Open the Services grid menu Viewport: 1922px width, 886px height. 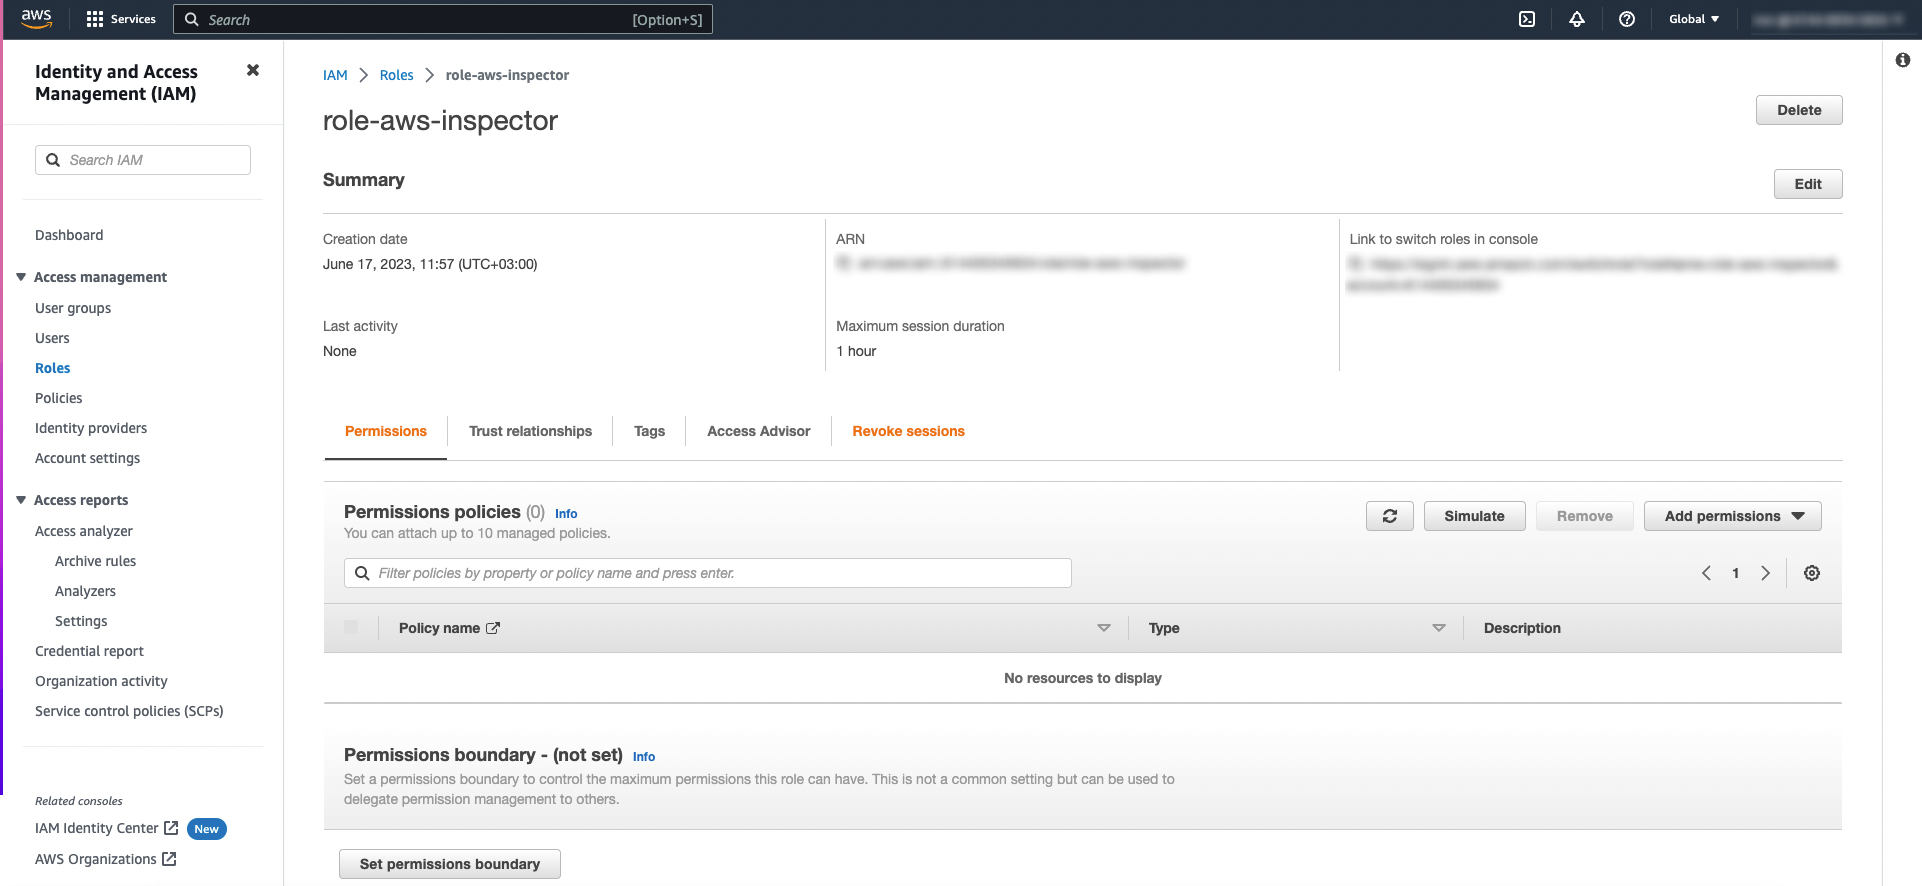(x=121, y=19)
